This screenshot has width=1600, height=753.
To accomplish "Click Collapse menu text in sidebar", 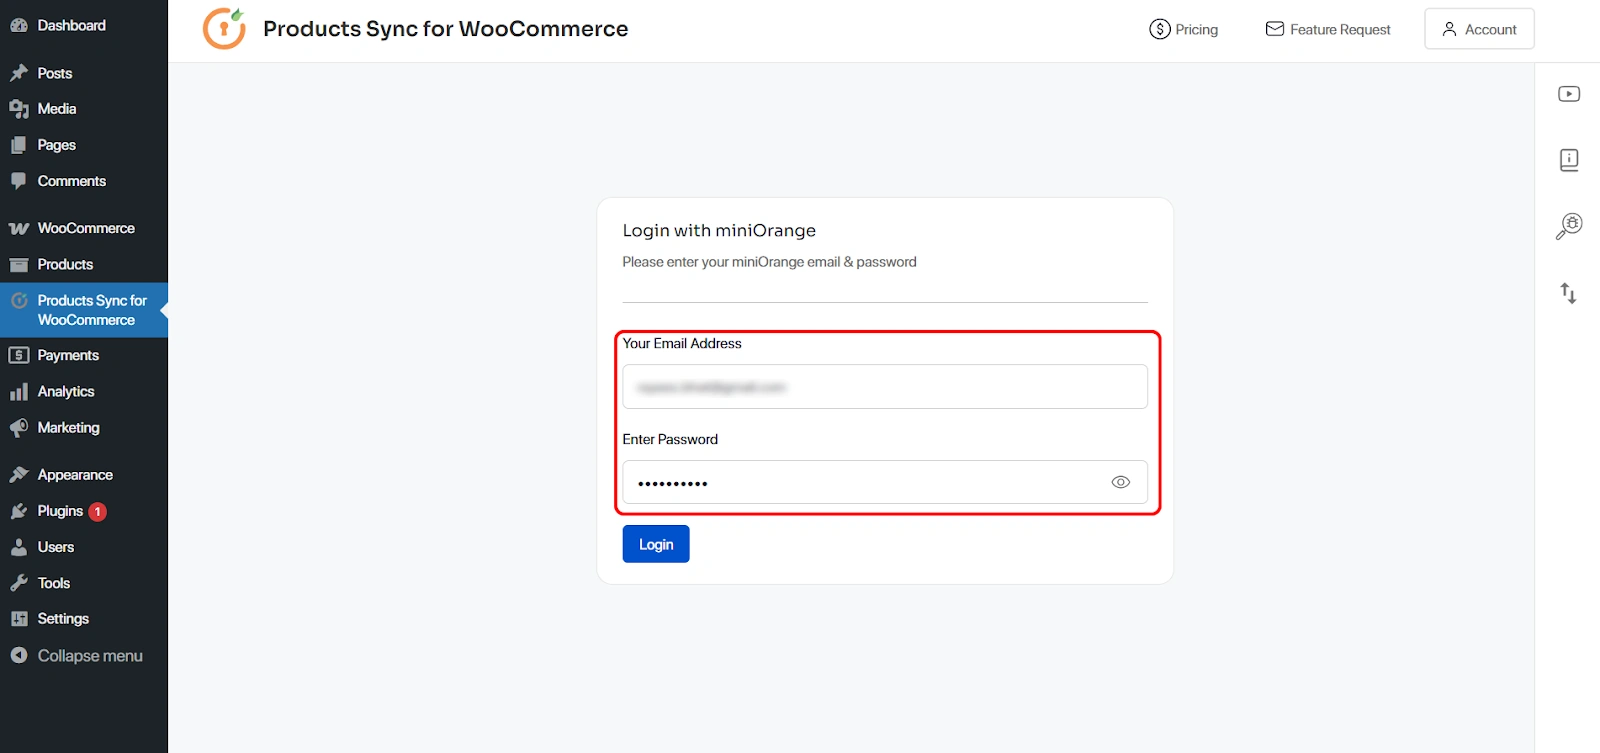I will (90, 656).
